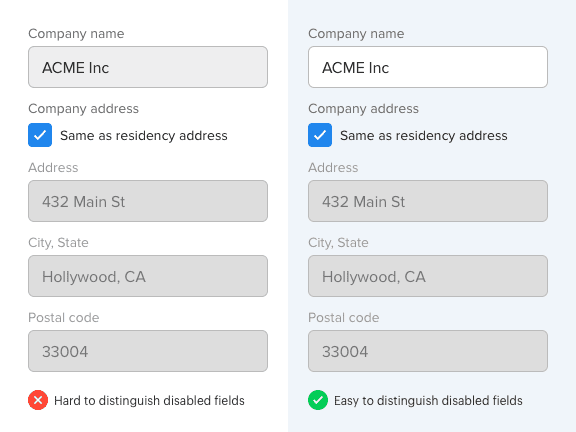The width and height of the screenshot is (576, 432).
Task: Click the right Address field showing 432 Main St
Action: click(428, 201)
